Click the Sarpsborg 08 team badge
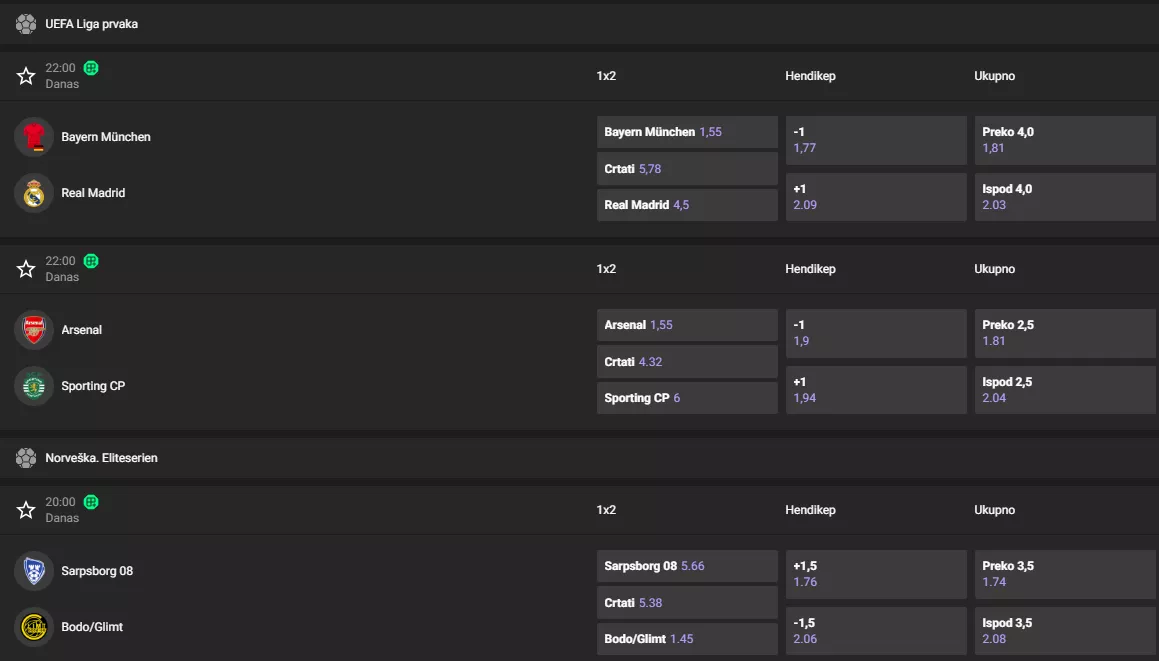 tap(34, 571)
